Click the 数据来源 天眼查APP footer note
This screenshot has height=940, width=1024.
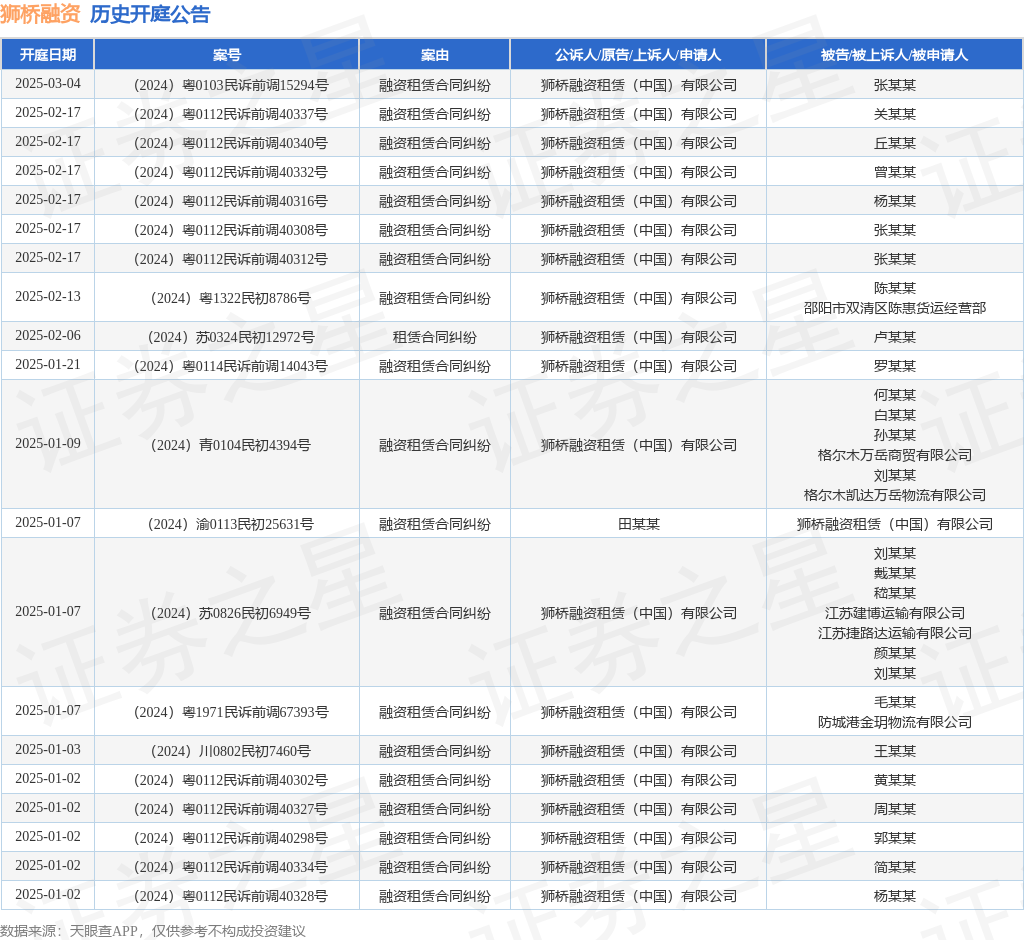[153, 931]
